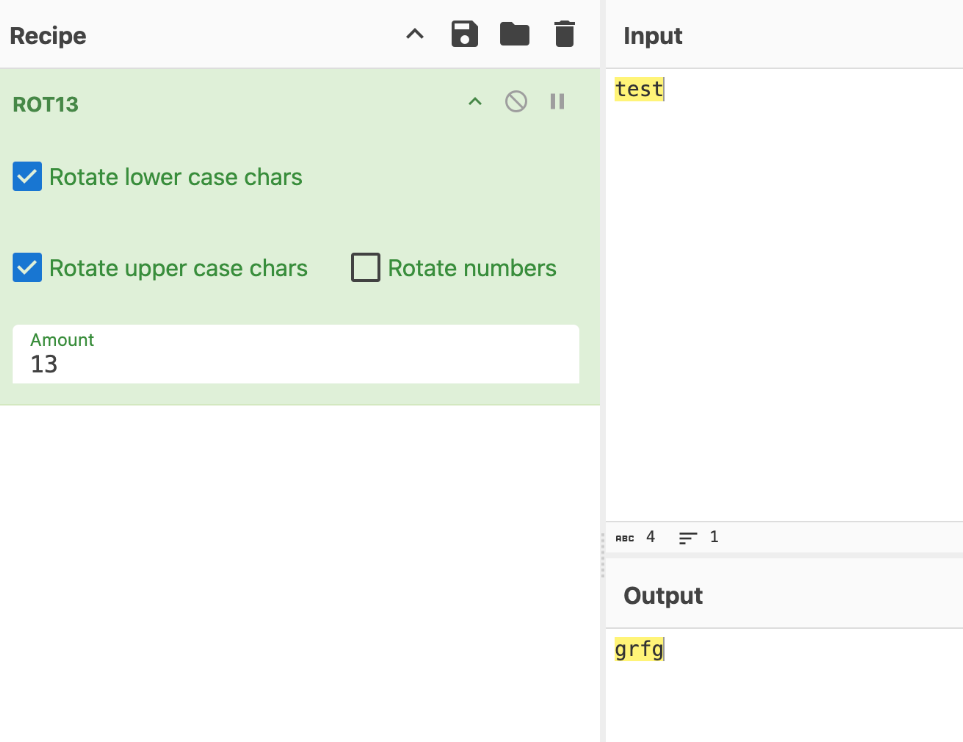Click the output text 'grfg'

point(639,649)
